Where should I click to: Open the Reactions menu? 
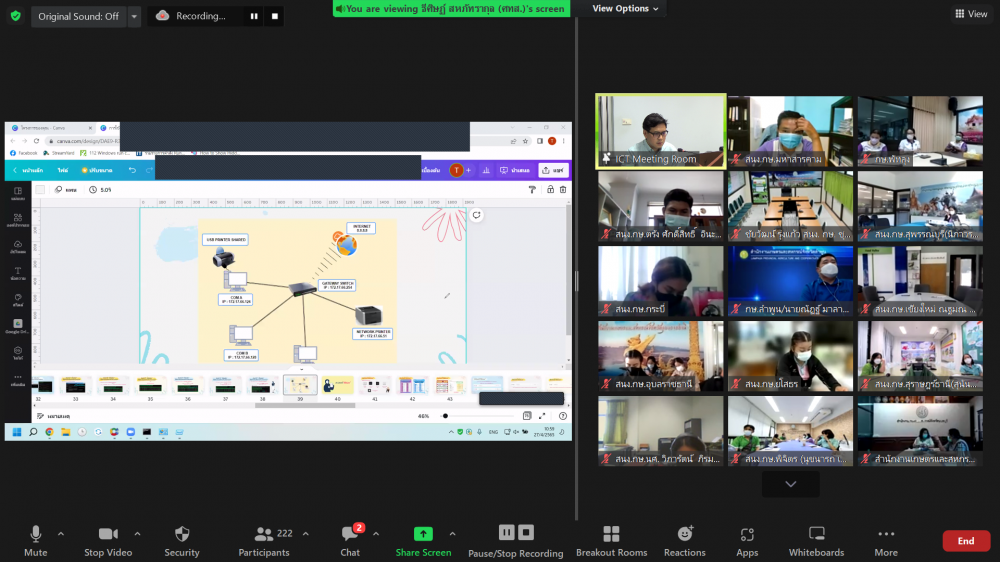(684, 535)
